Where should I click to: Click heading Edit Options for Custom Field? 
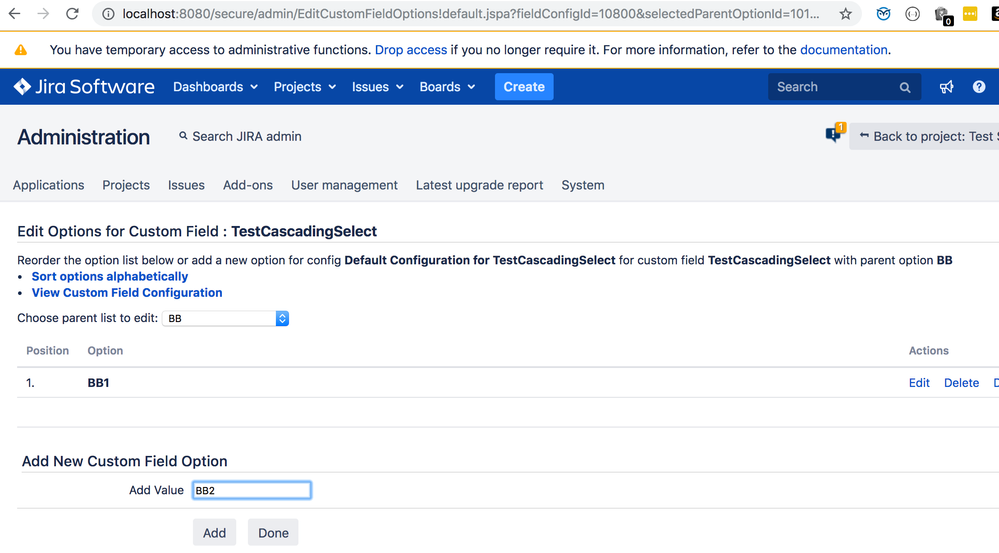coord(197,231)
